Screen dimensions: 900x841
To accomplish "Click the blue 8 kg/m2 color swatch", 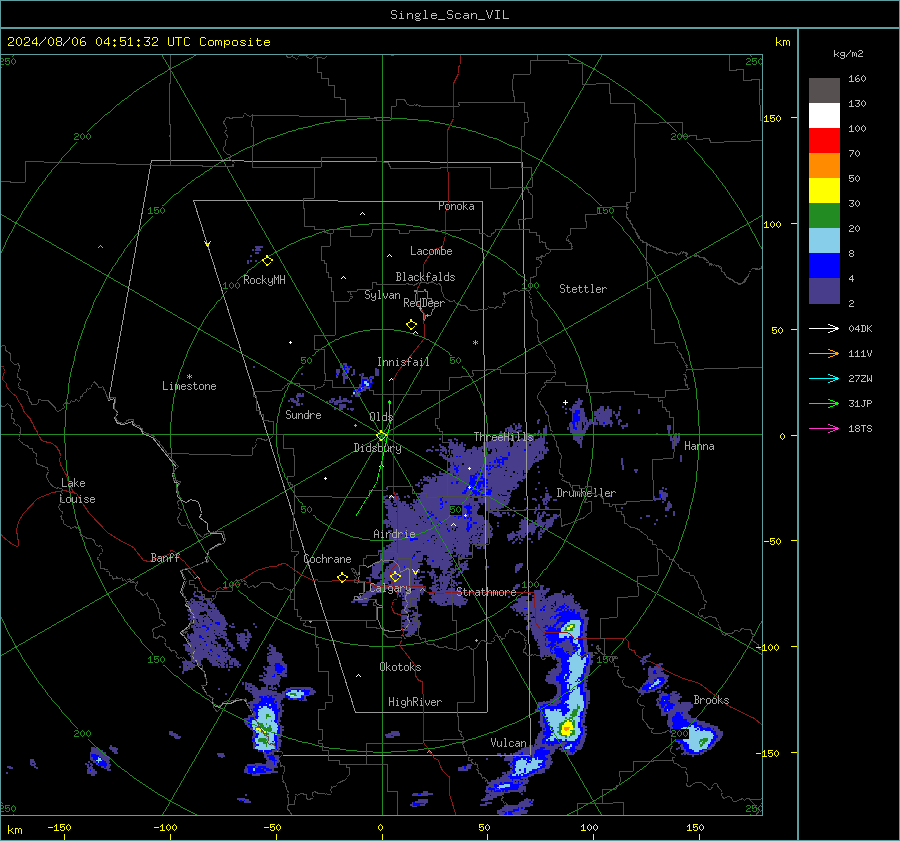I will point(824,265).
